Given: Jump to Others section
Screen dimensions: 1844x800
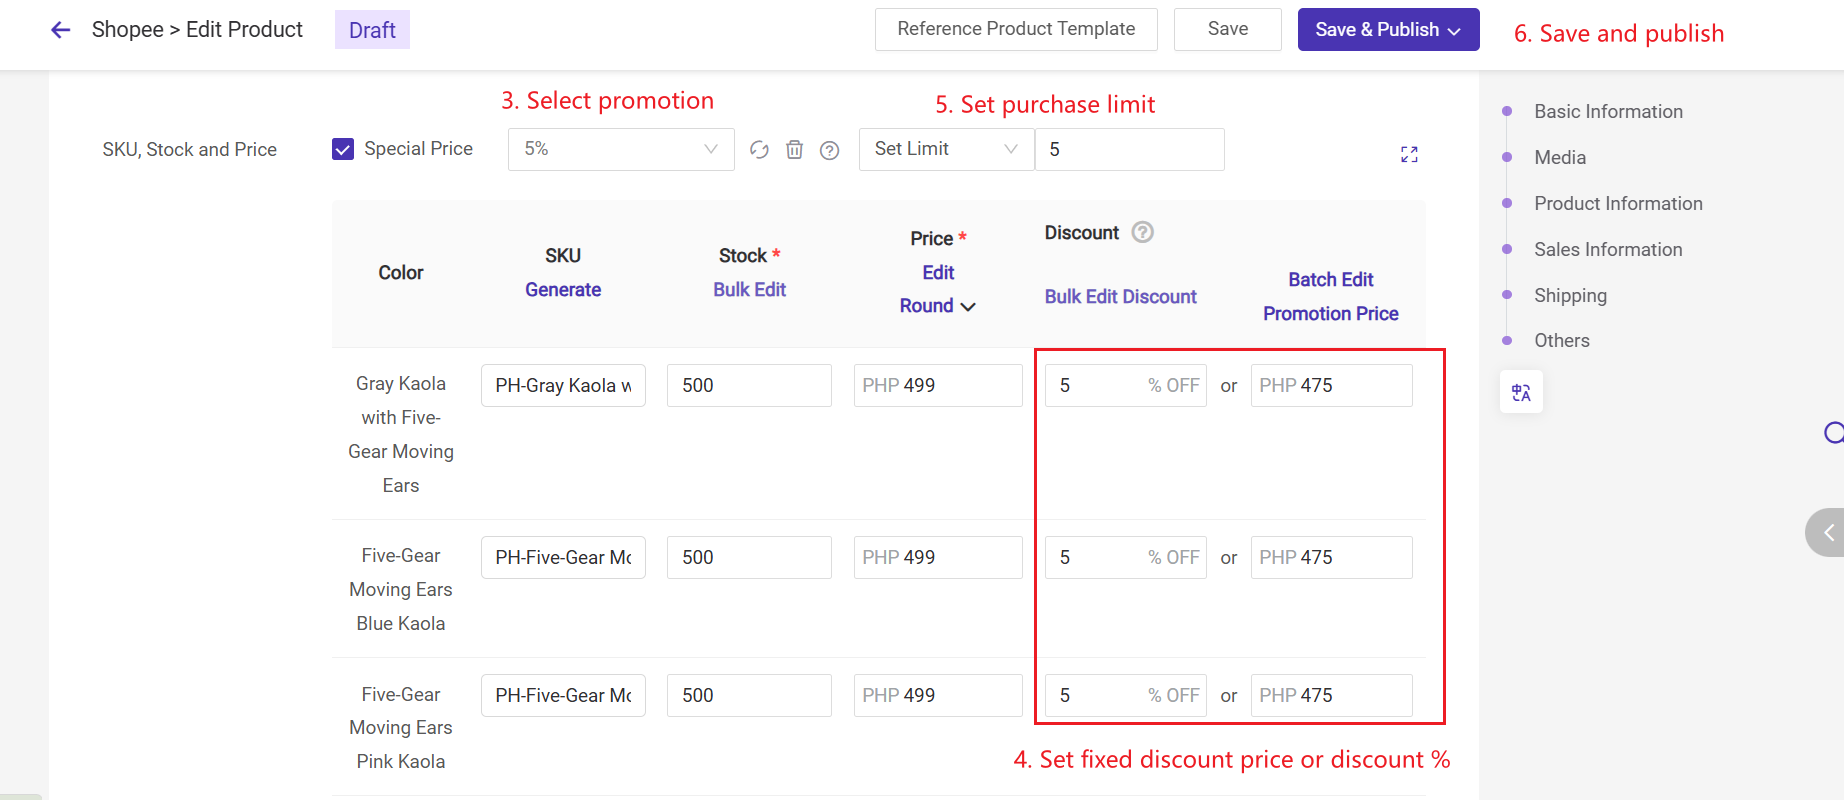Looking at the screenshot, I should coord(1561,340).
